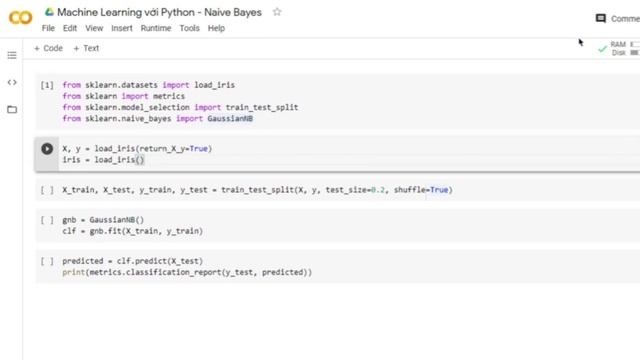Open the code snippets sidebar icon
Viewport: 640px width, 360px height.
tap(12, 82)
